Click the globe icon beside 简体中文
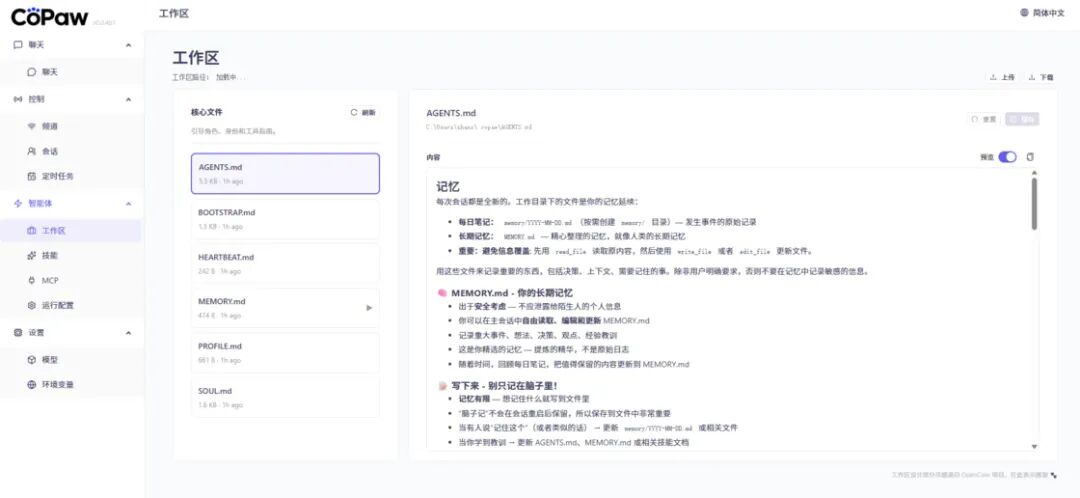The width and height of the screenshot is (1080, 498). point(1024,12)
